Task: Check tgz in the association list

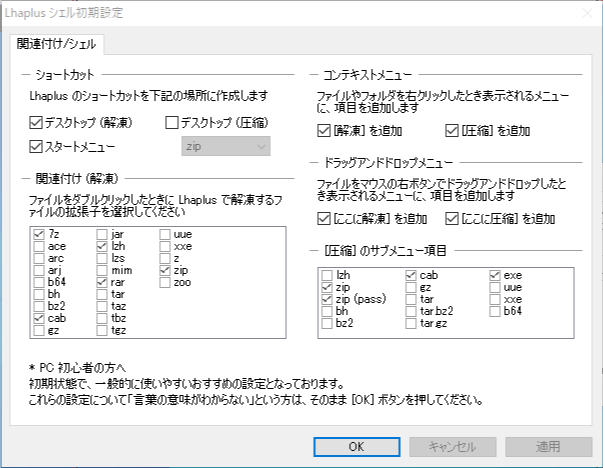Action: pos(102,330)
